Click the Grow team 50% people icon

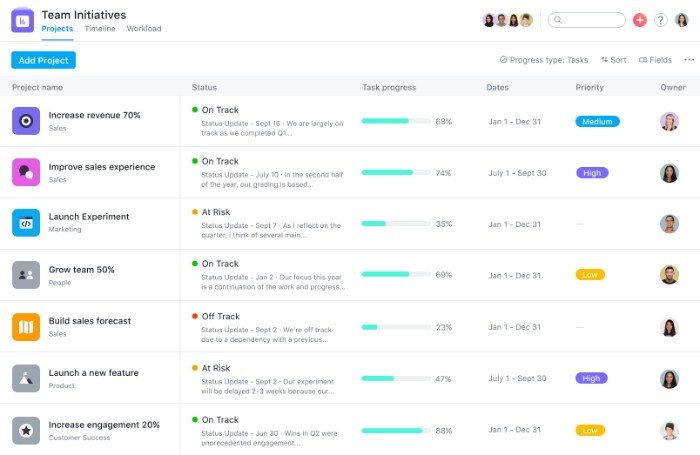pyautogui.click(x=26, y=275)
